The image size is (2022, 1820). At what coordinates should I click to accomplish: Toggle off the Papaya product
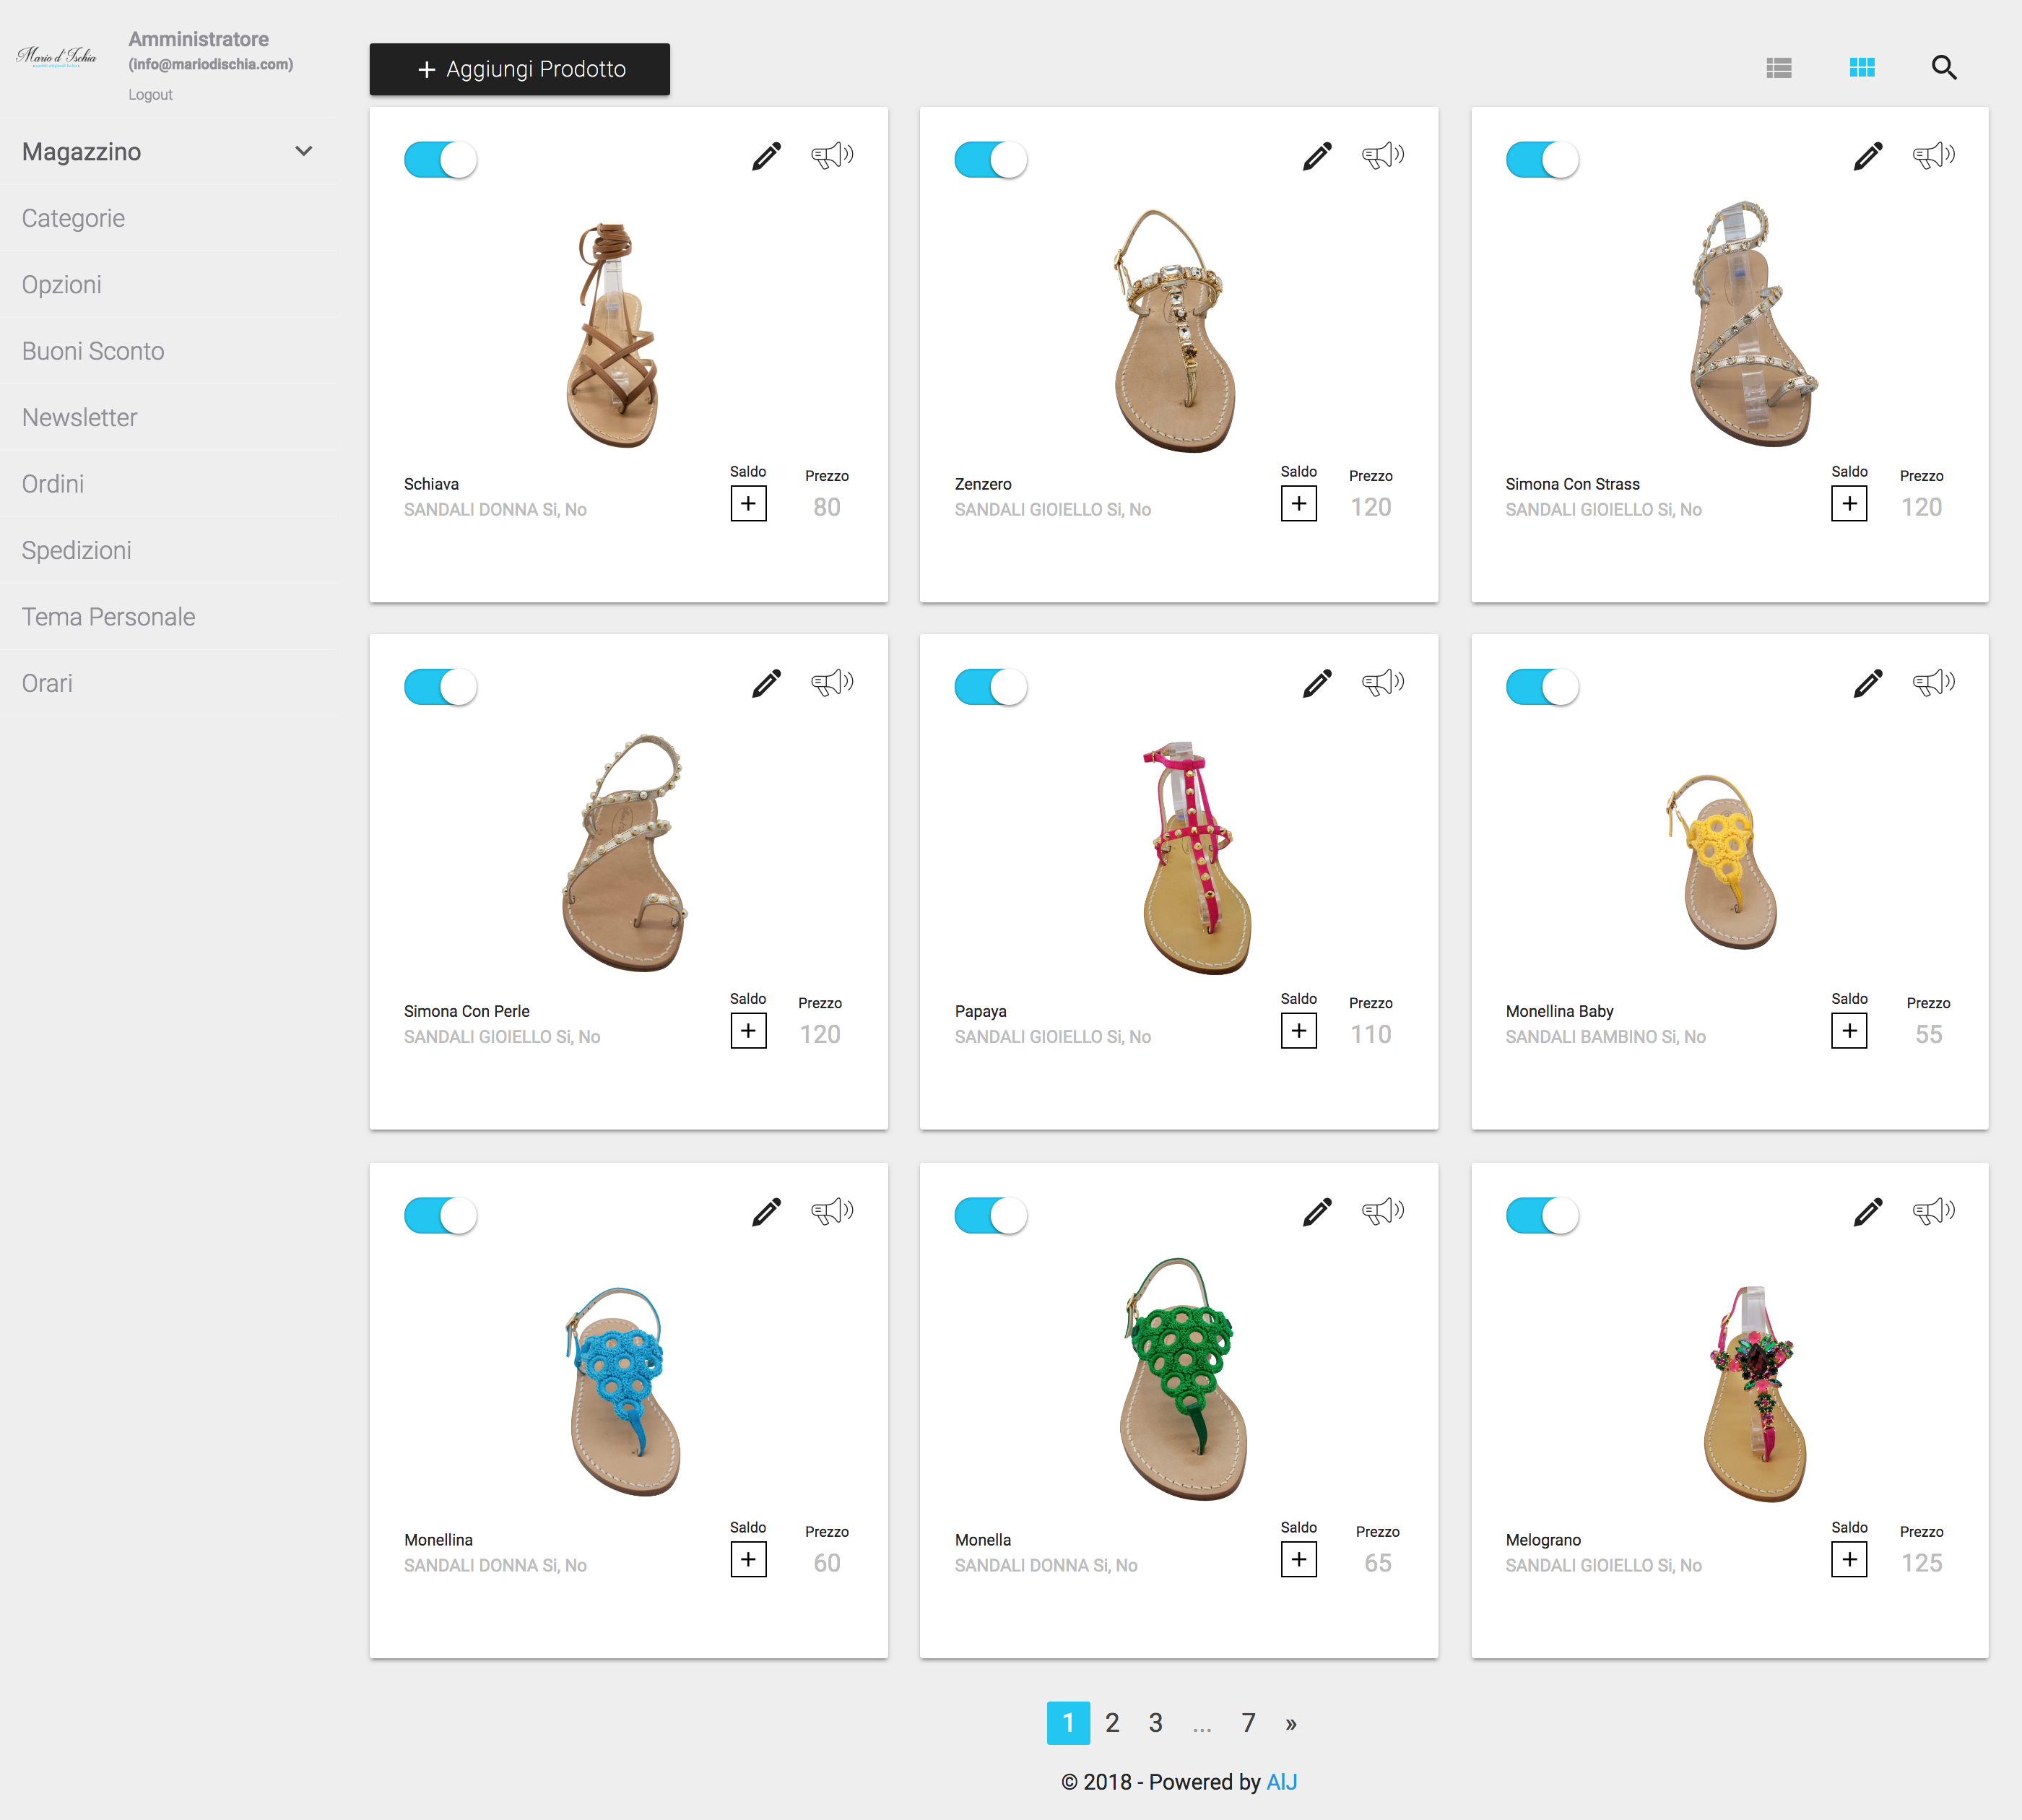pos(990,688)
